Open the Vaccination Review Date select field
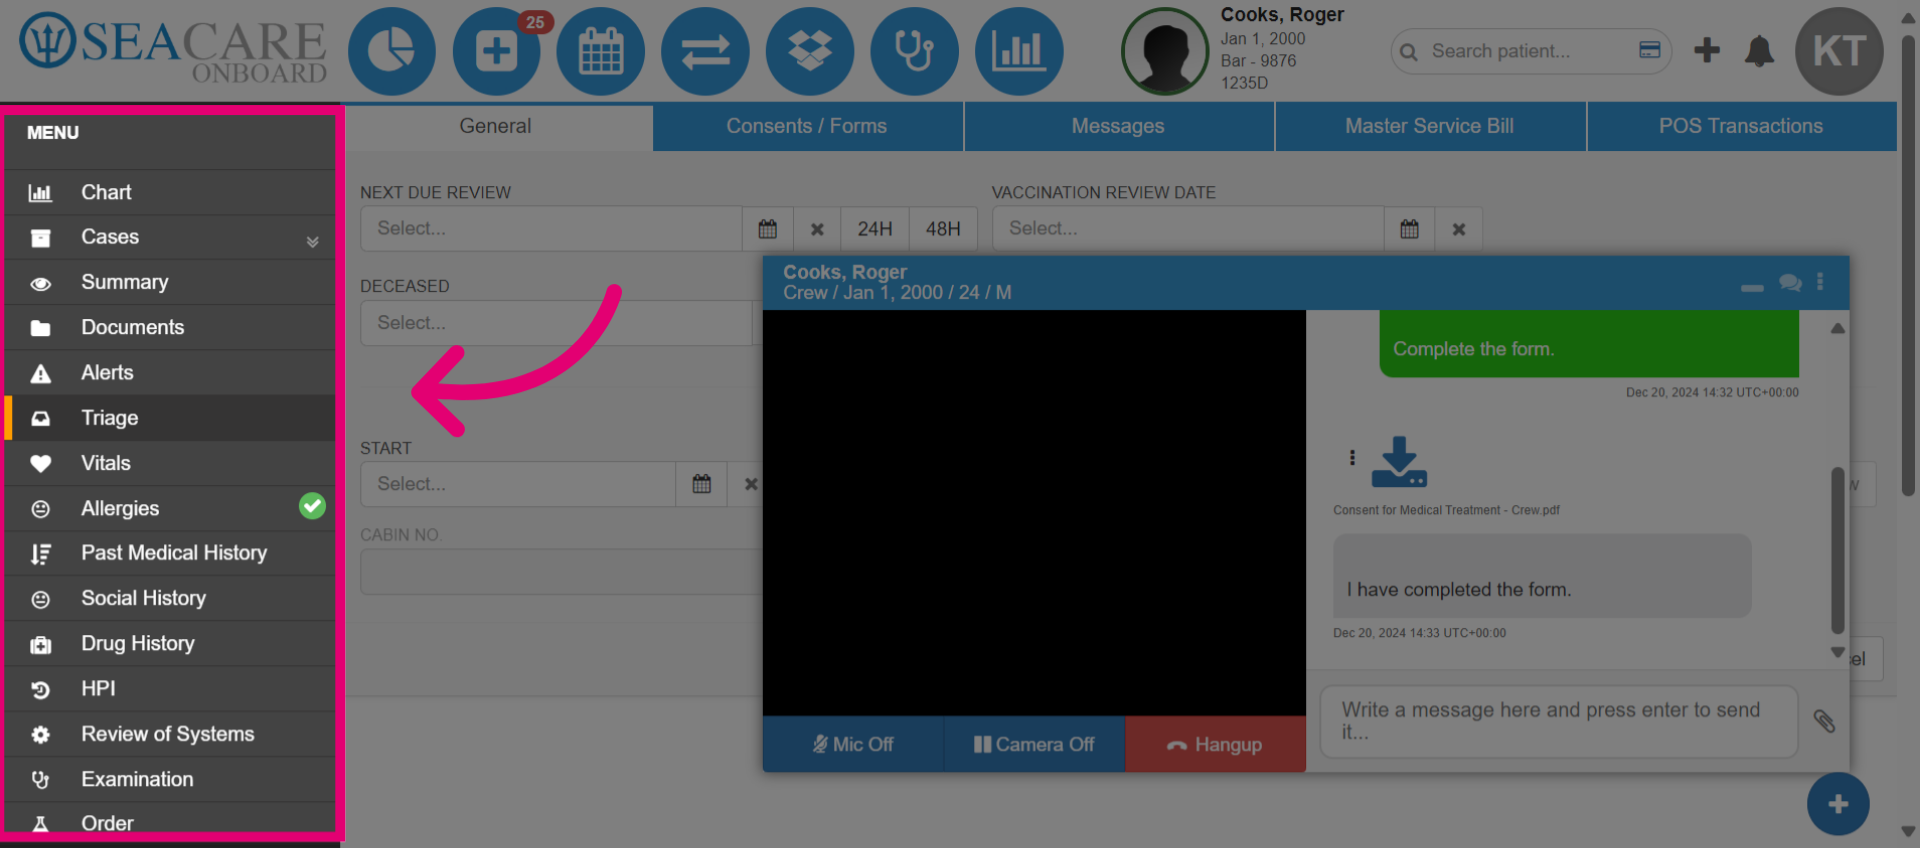Viewport: 1920px width, 848px height. 1188,229
